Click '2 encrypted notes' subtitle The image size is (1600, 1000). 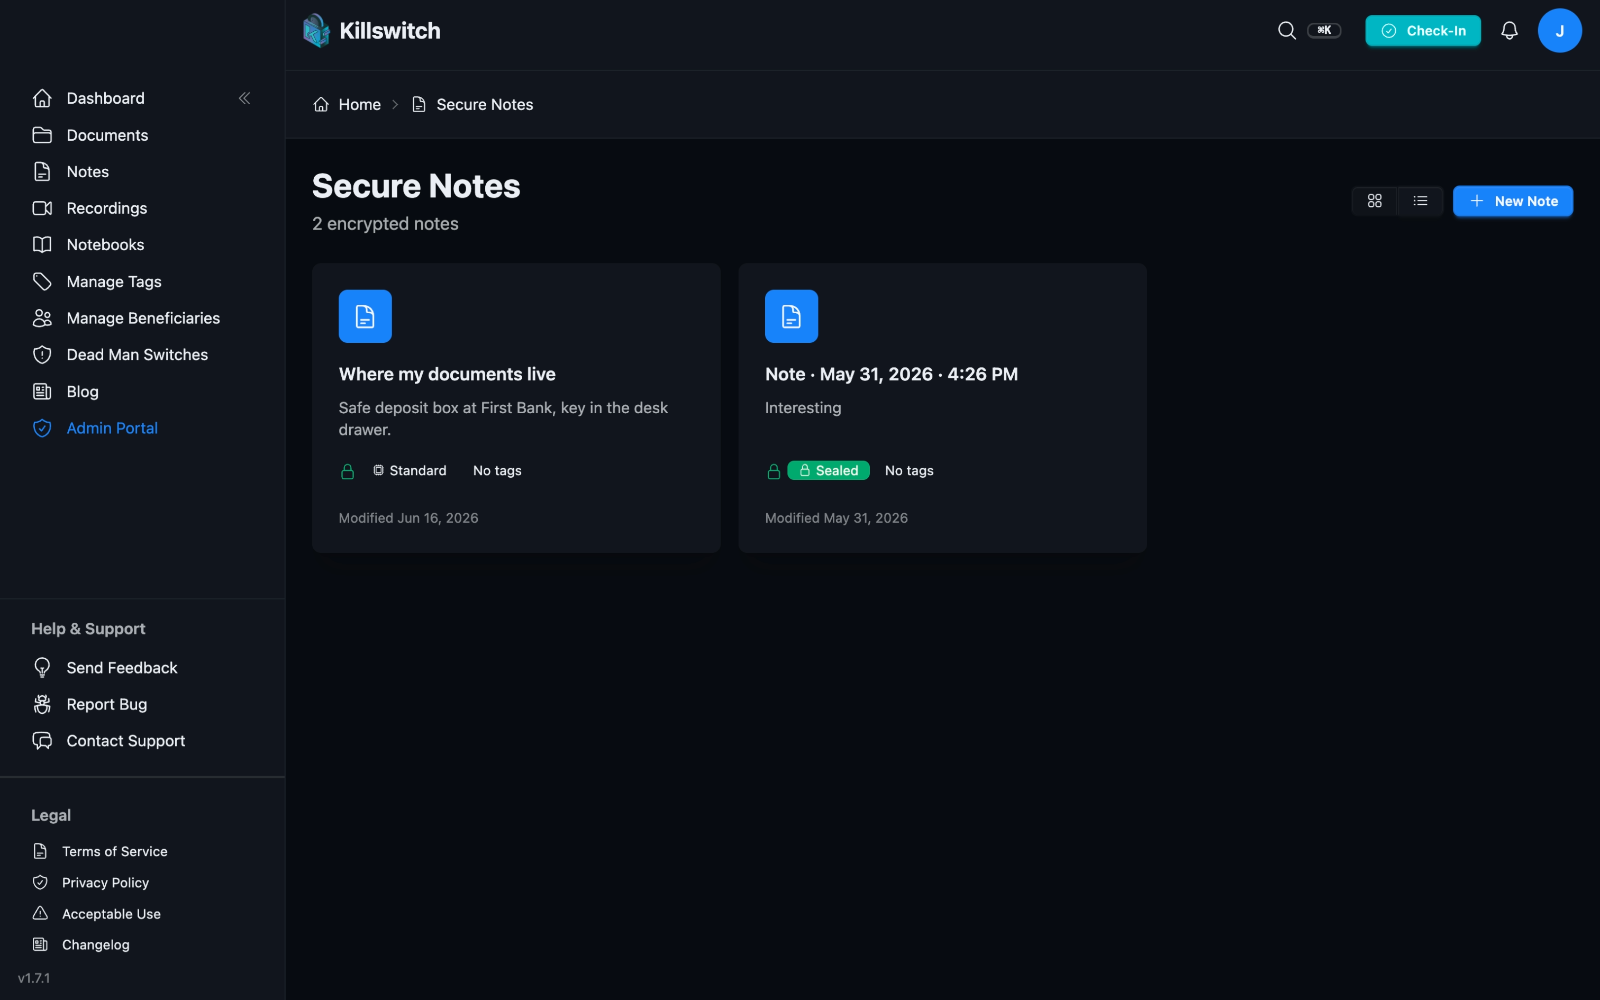coord(385,224)
